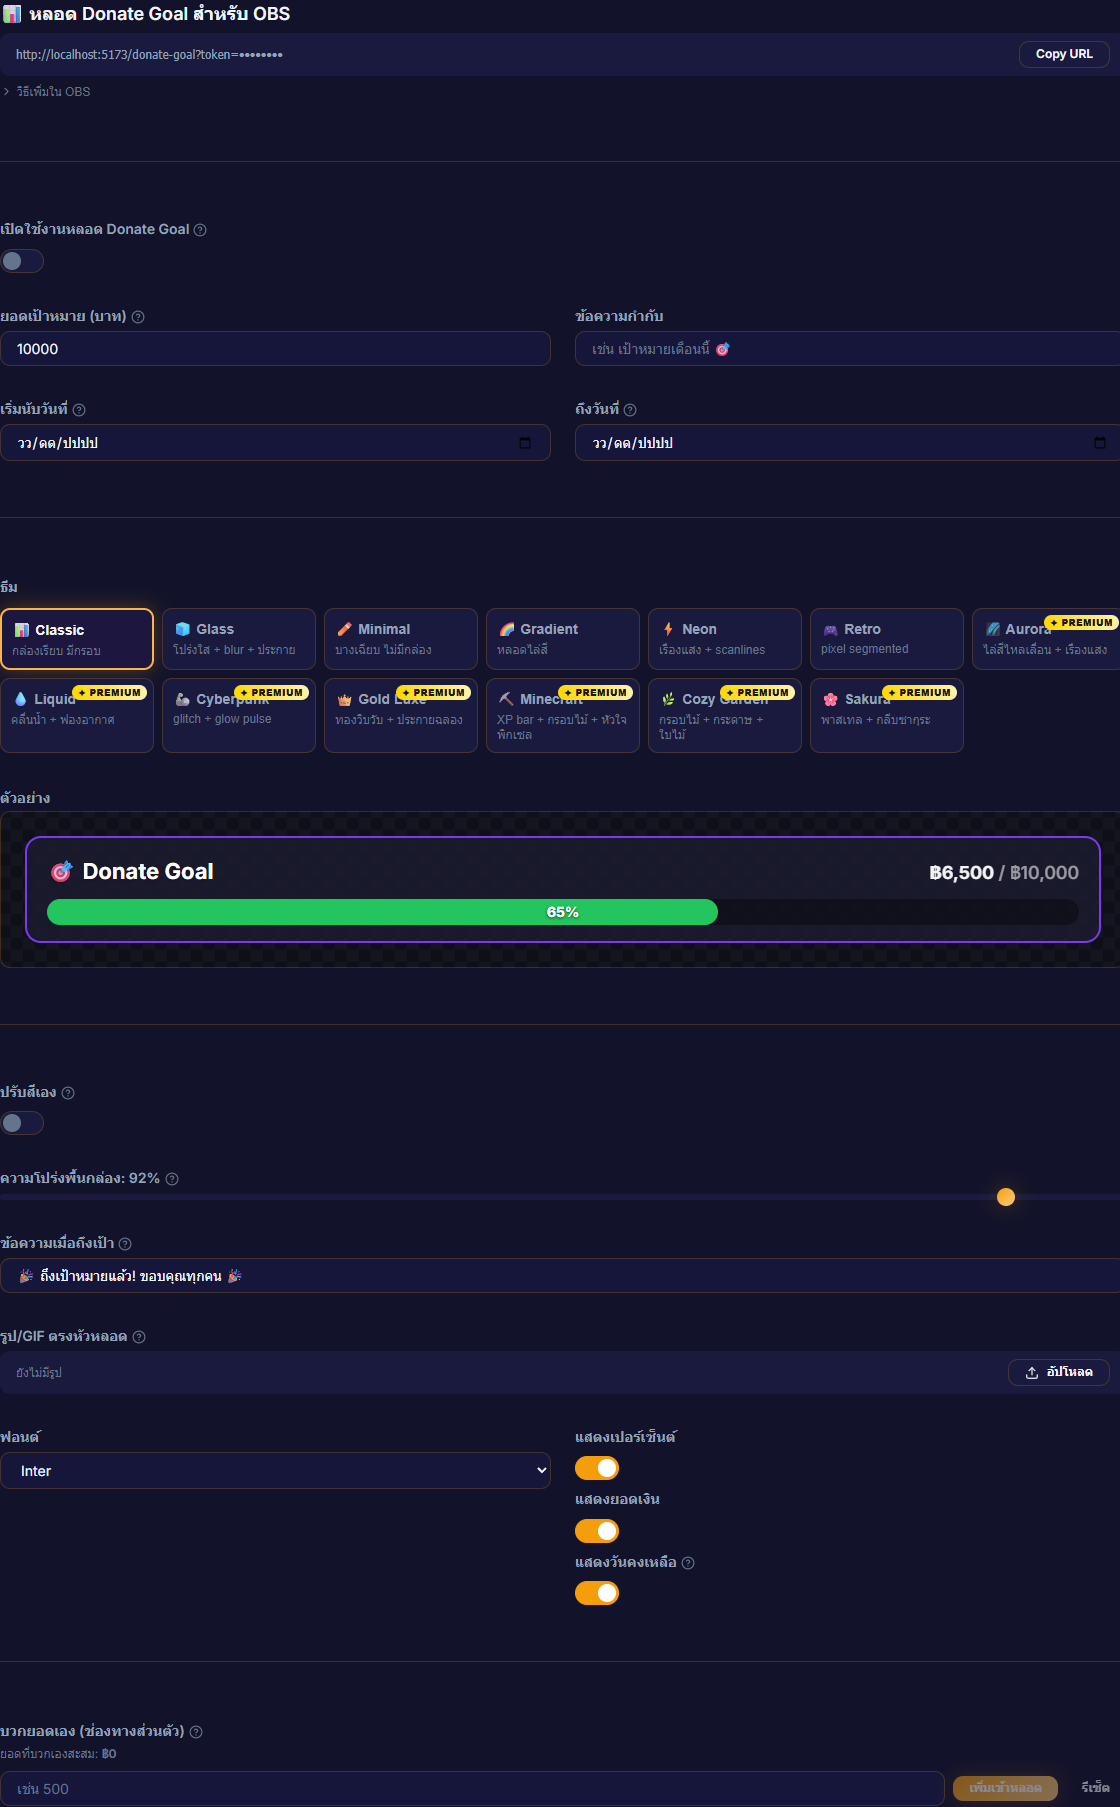Click the Liquid theme water drop icon
Viewport: 1120px width, 1807px height.
click(20, 699)
